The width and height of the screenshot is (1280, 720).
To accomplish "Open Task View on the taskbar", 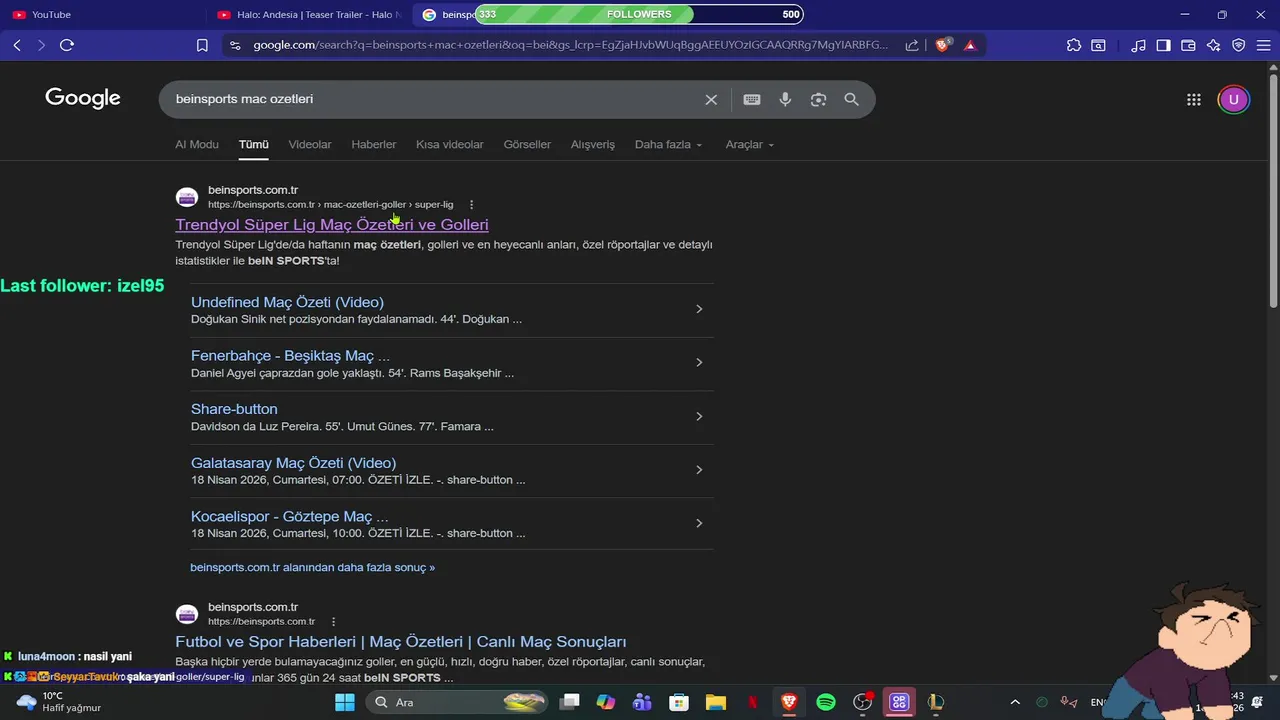I will point(570,702).
